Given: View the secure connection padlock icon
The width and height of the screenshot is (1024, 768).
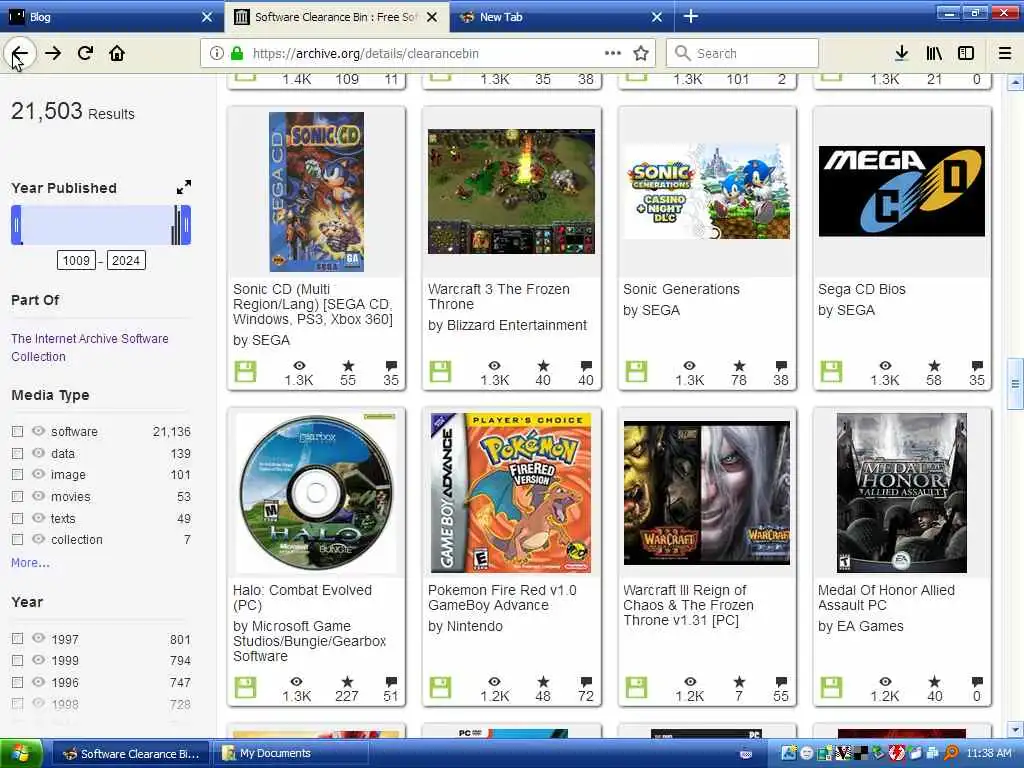Looking at the screenshot, I should pyautogui.click(x=237, y=54).
